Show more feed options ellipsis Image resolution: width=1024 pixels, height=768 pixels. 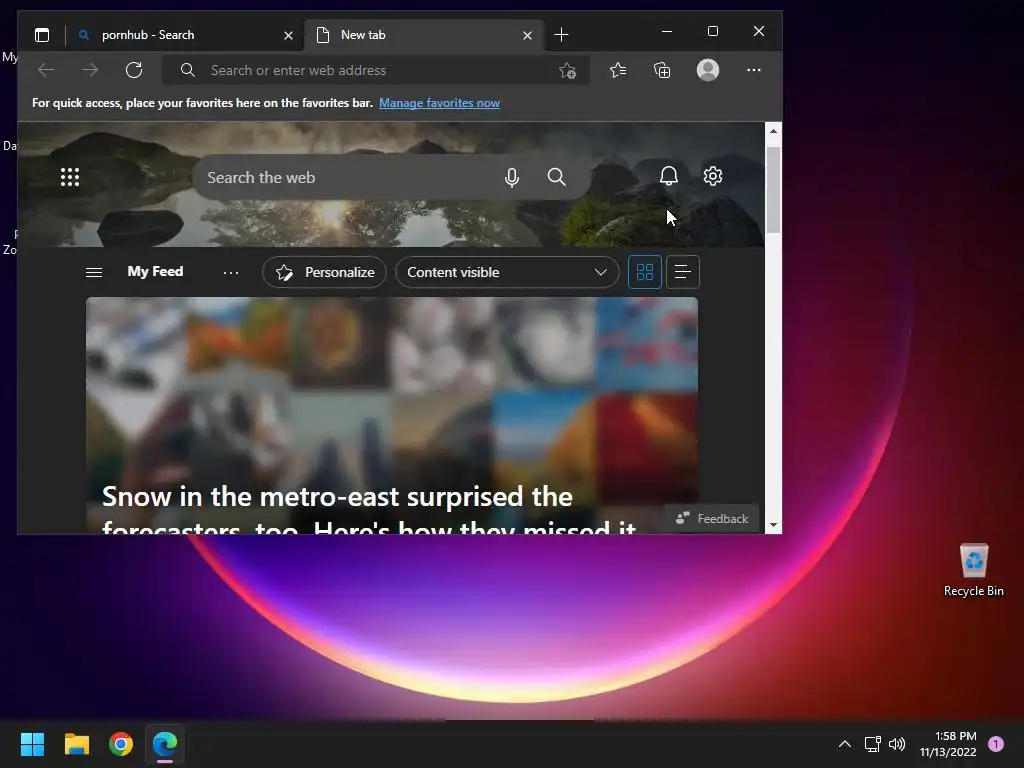pyautogui.click(x=231, y=272)
